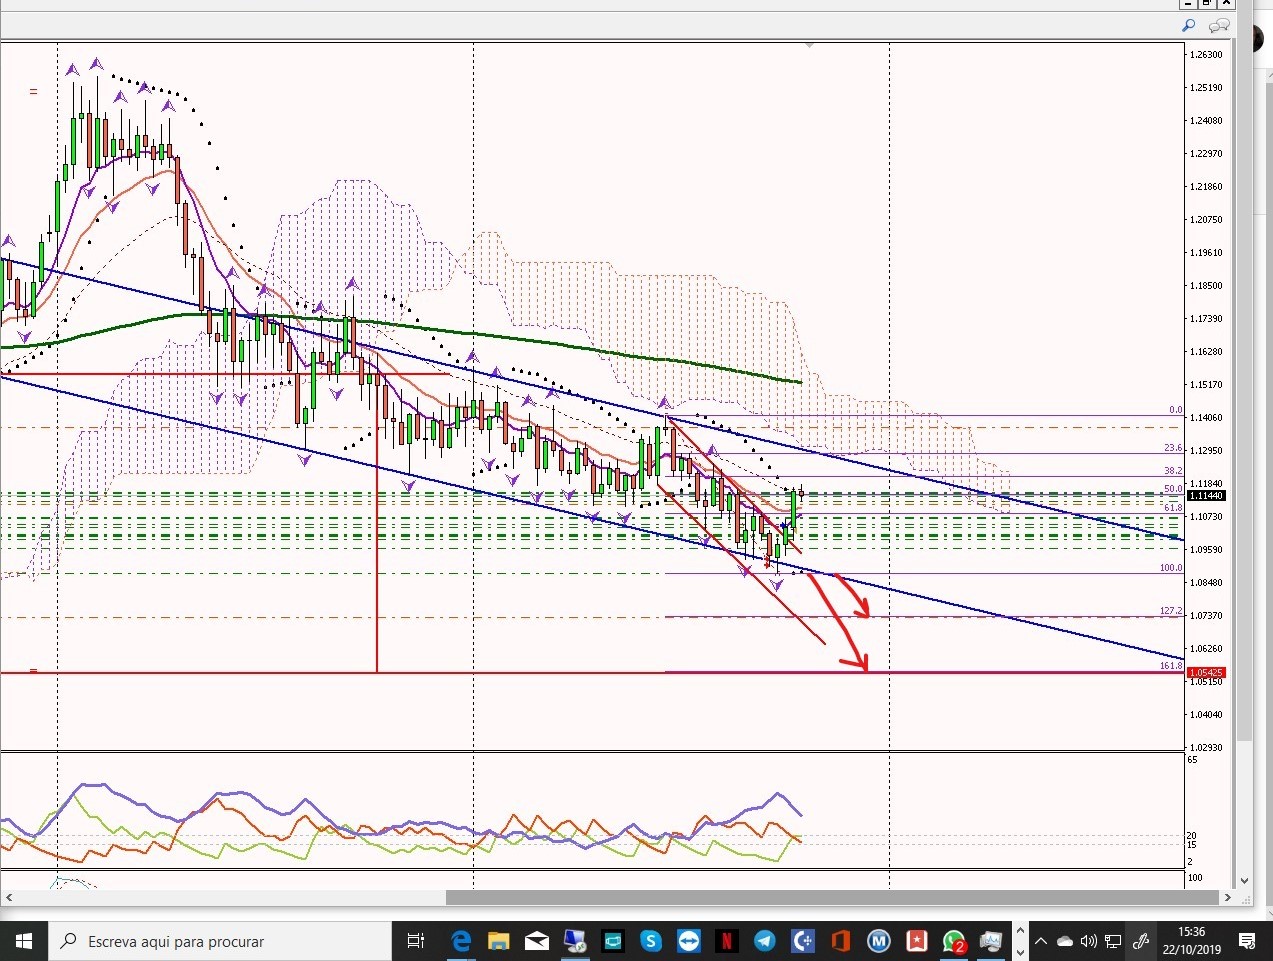
Task: Minimize the MetaTrader chart window
Action: tap(1189, 4)
